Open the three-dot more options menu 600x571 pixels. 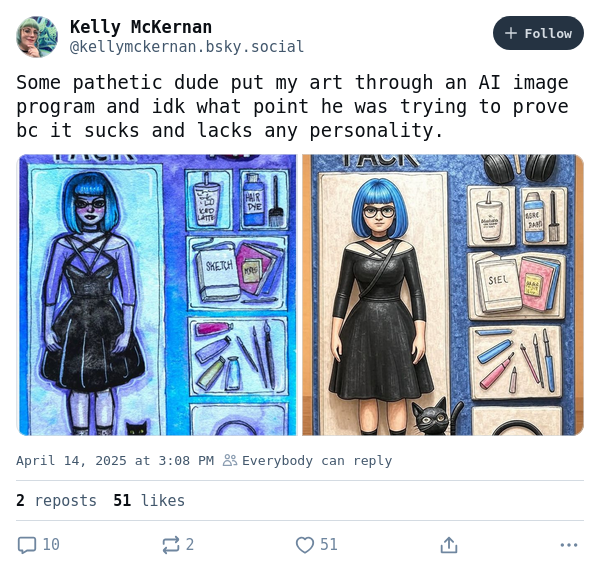tap(569, 545)
